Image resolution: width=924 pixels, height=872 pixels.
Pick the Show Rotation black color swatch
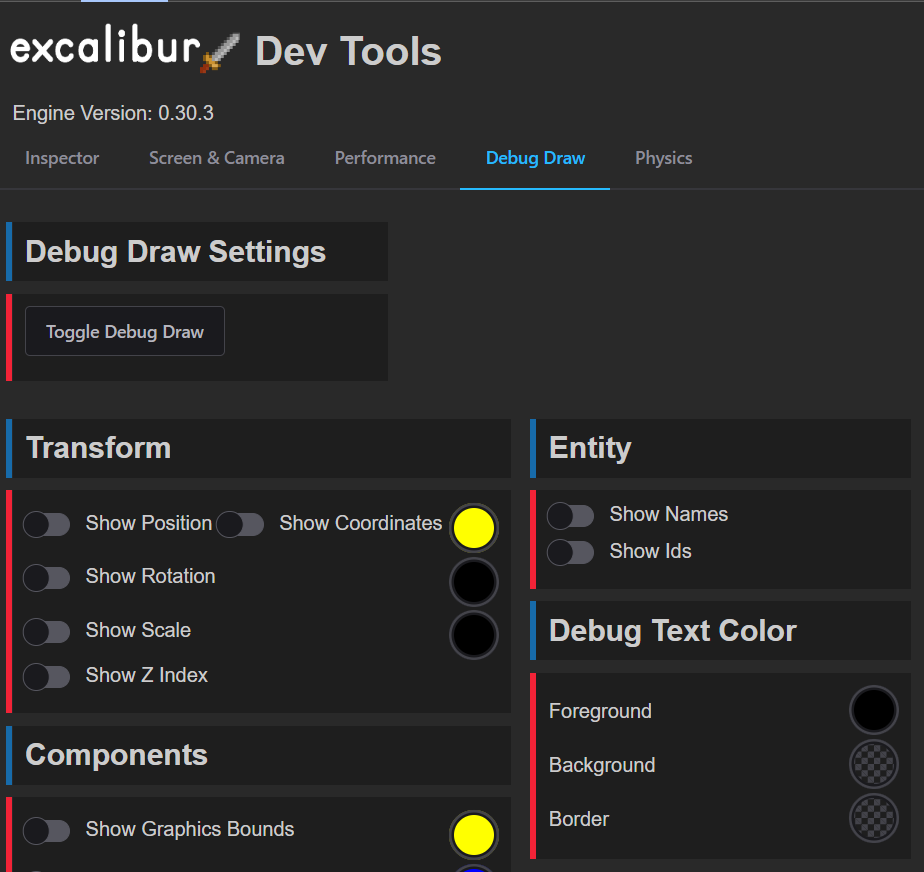click(x=473, y=581)
